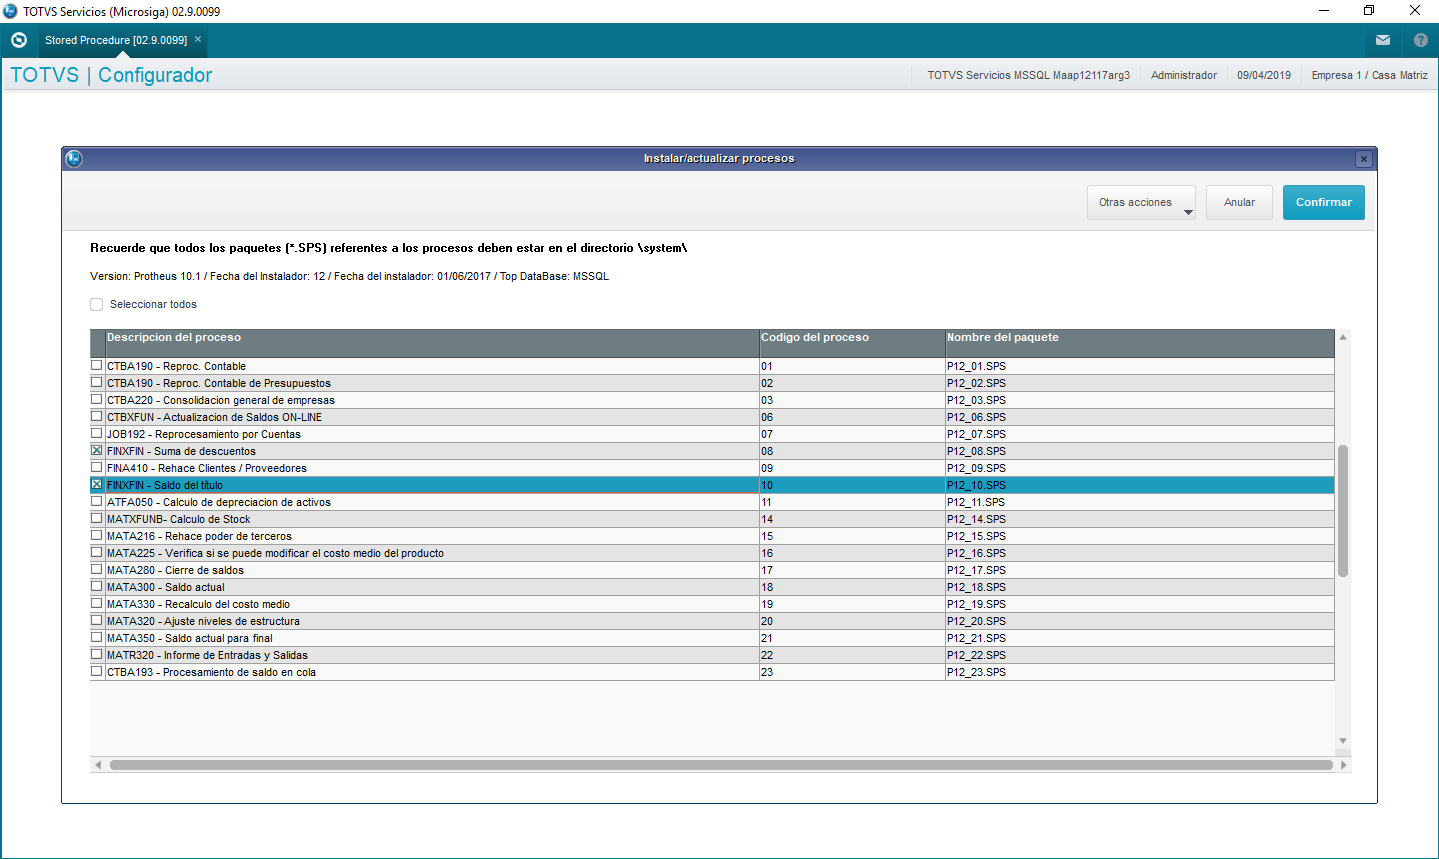Image resolution: width=1439 pixels, height=859 pixels.
Task: Uncheck FINXFIN - Suma de descuentos checkbox
Action: click(97, 451)
